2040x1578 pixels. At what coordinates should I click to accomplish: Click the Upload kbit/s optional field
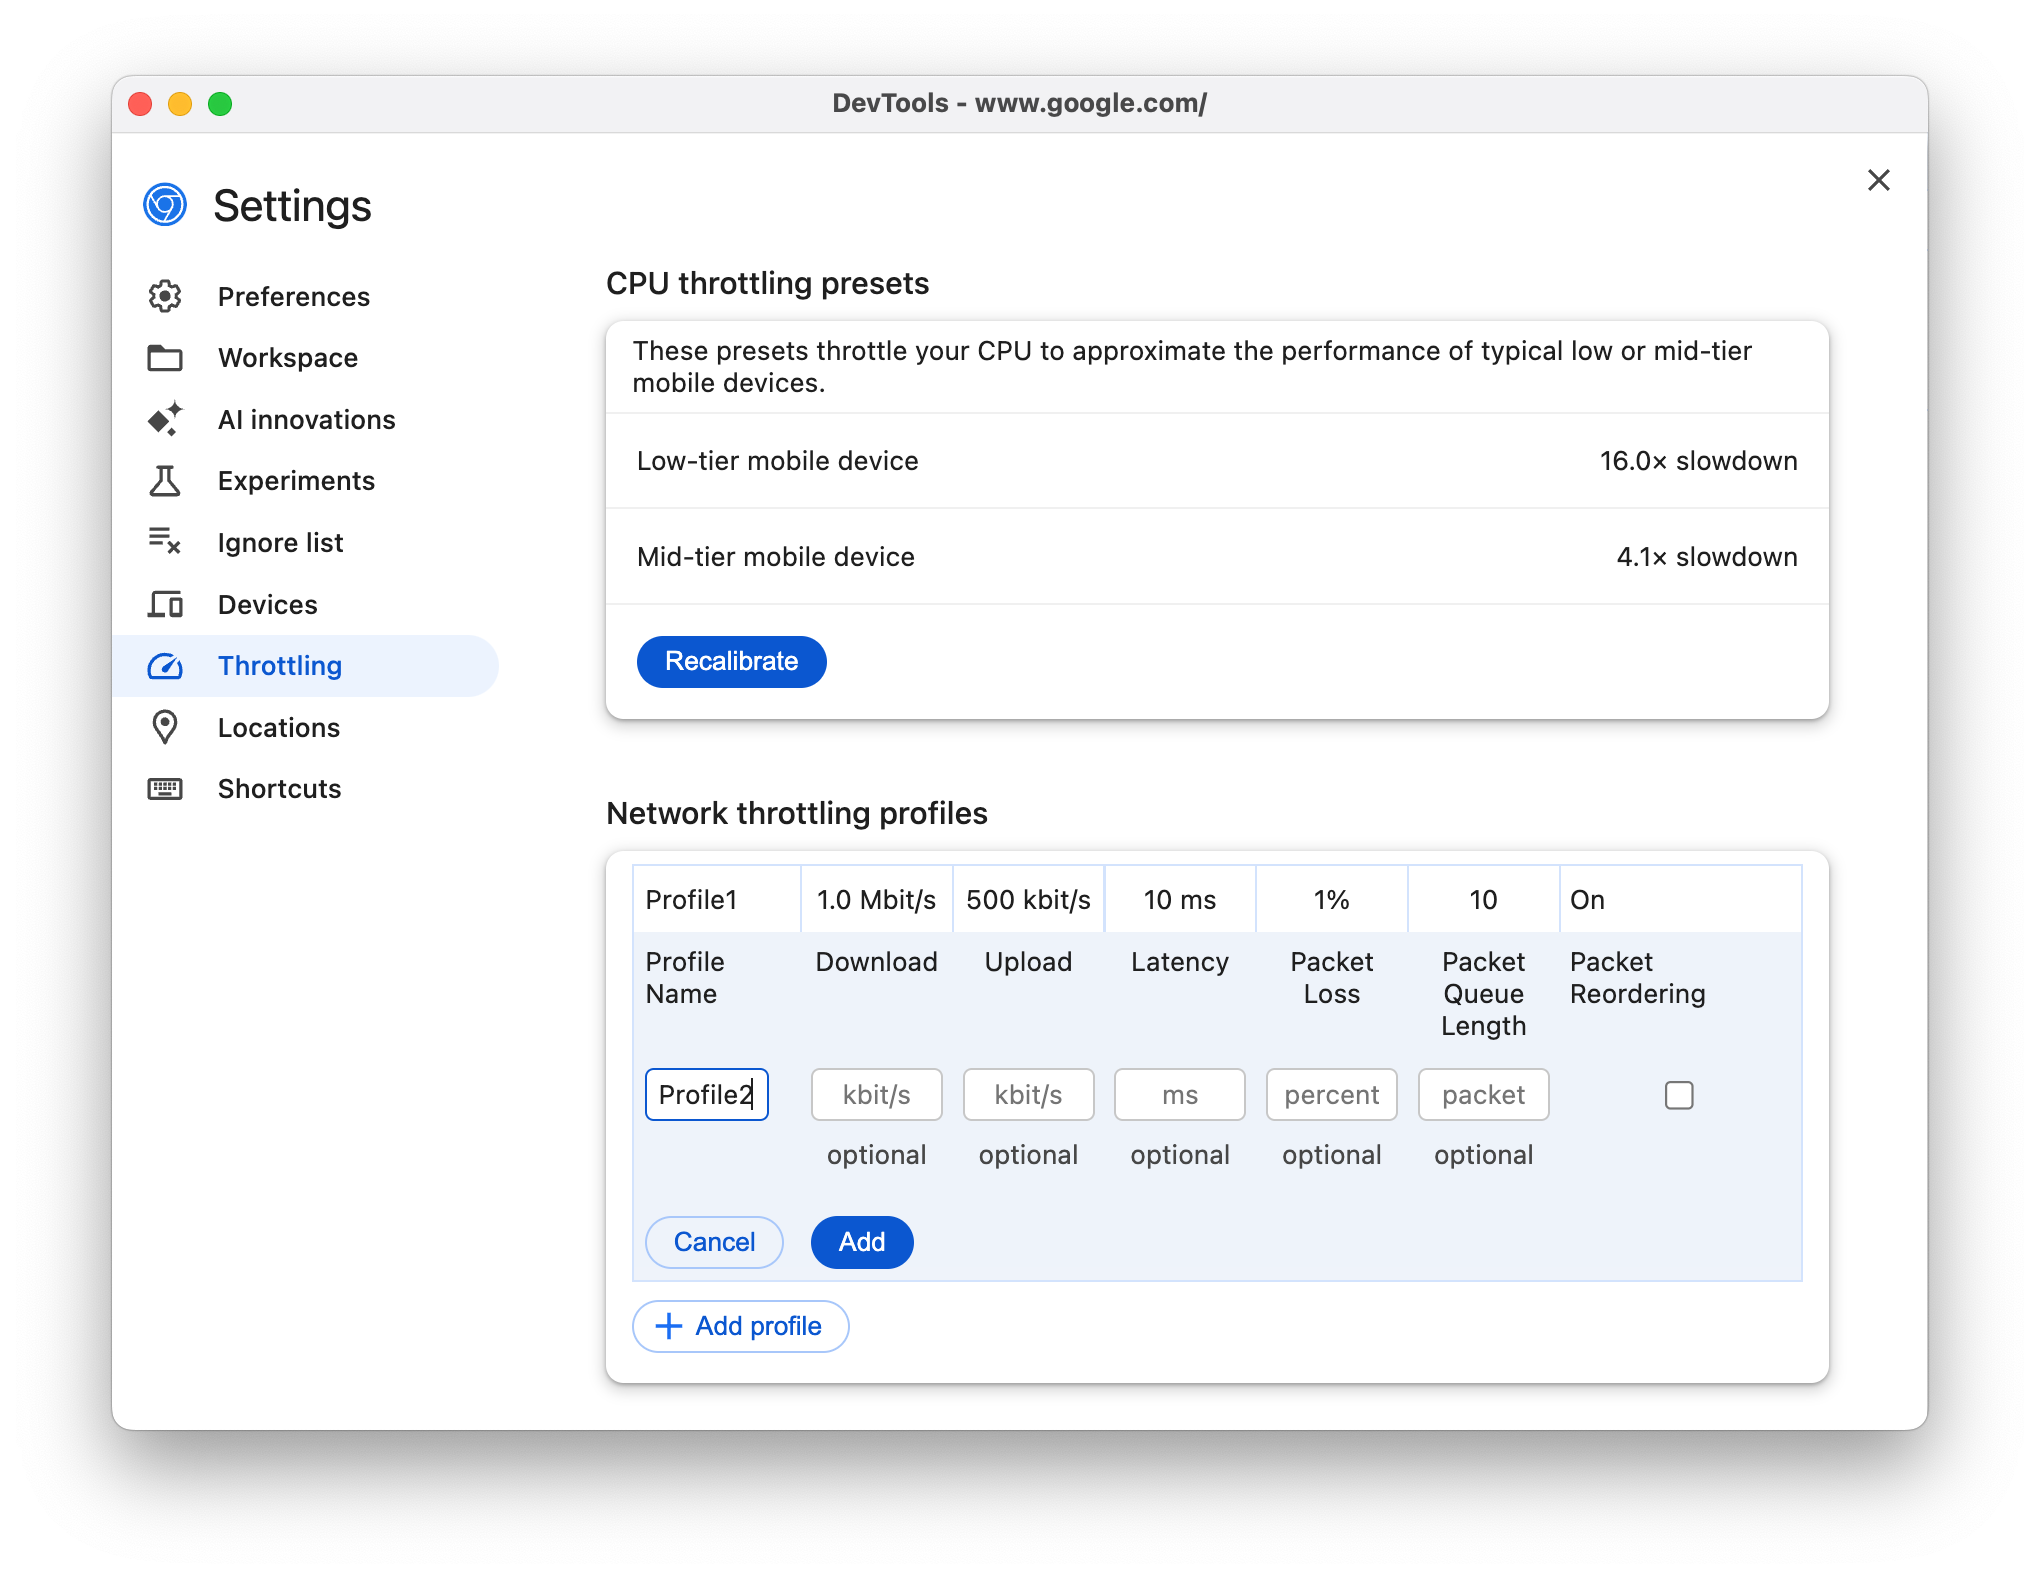pyautogui.click(x=1027, y=1093)
